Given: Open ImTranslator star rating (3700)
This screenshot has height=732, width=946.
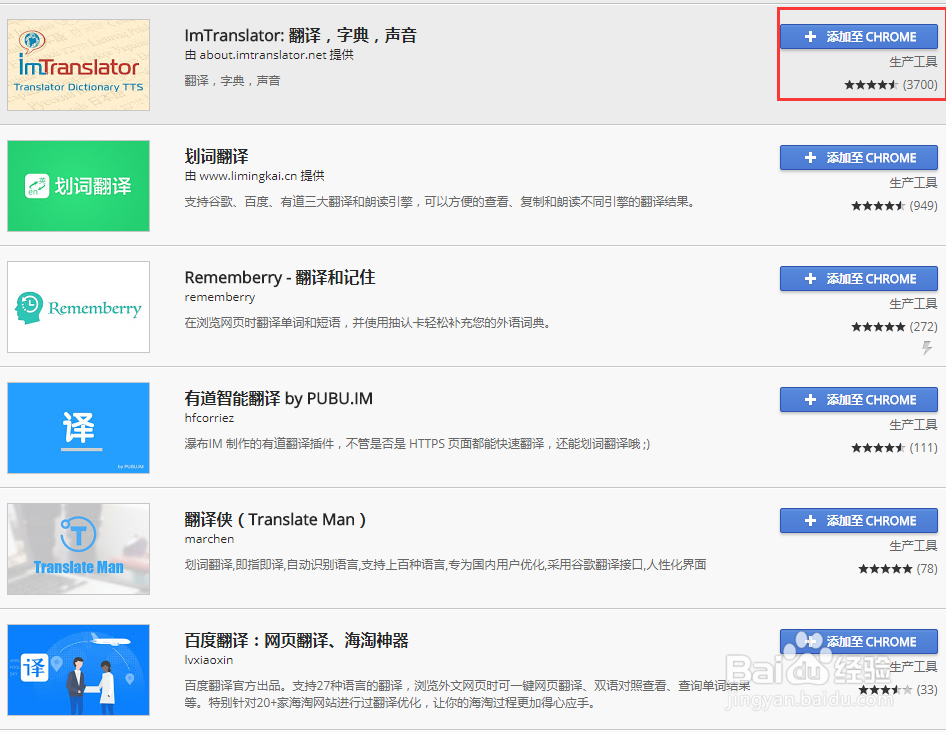Looking at the screenshot, I should tap(890, 84).
